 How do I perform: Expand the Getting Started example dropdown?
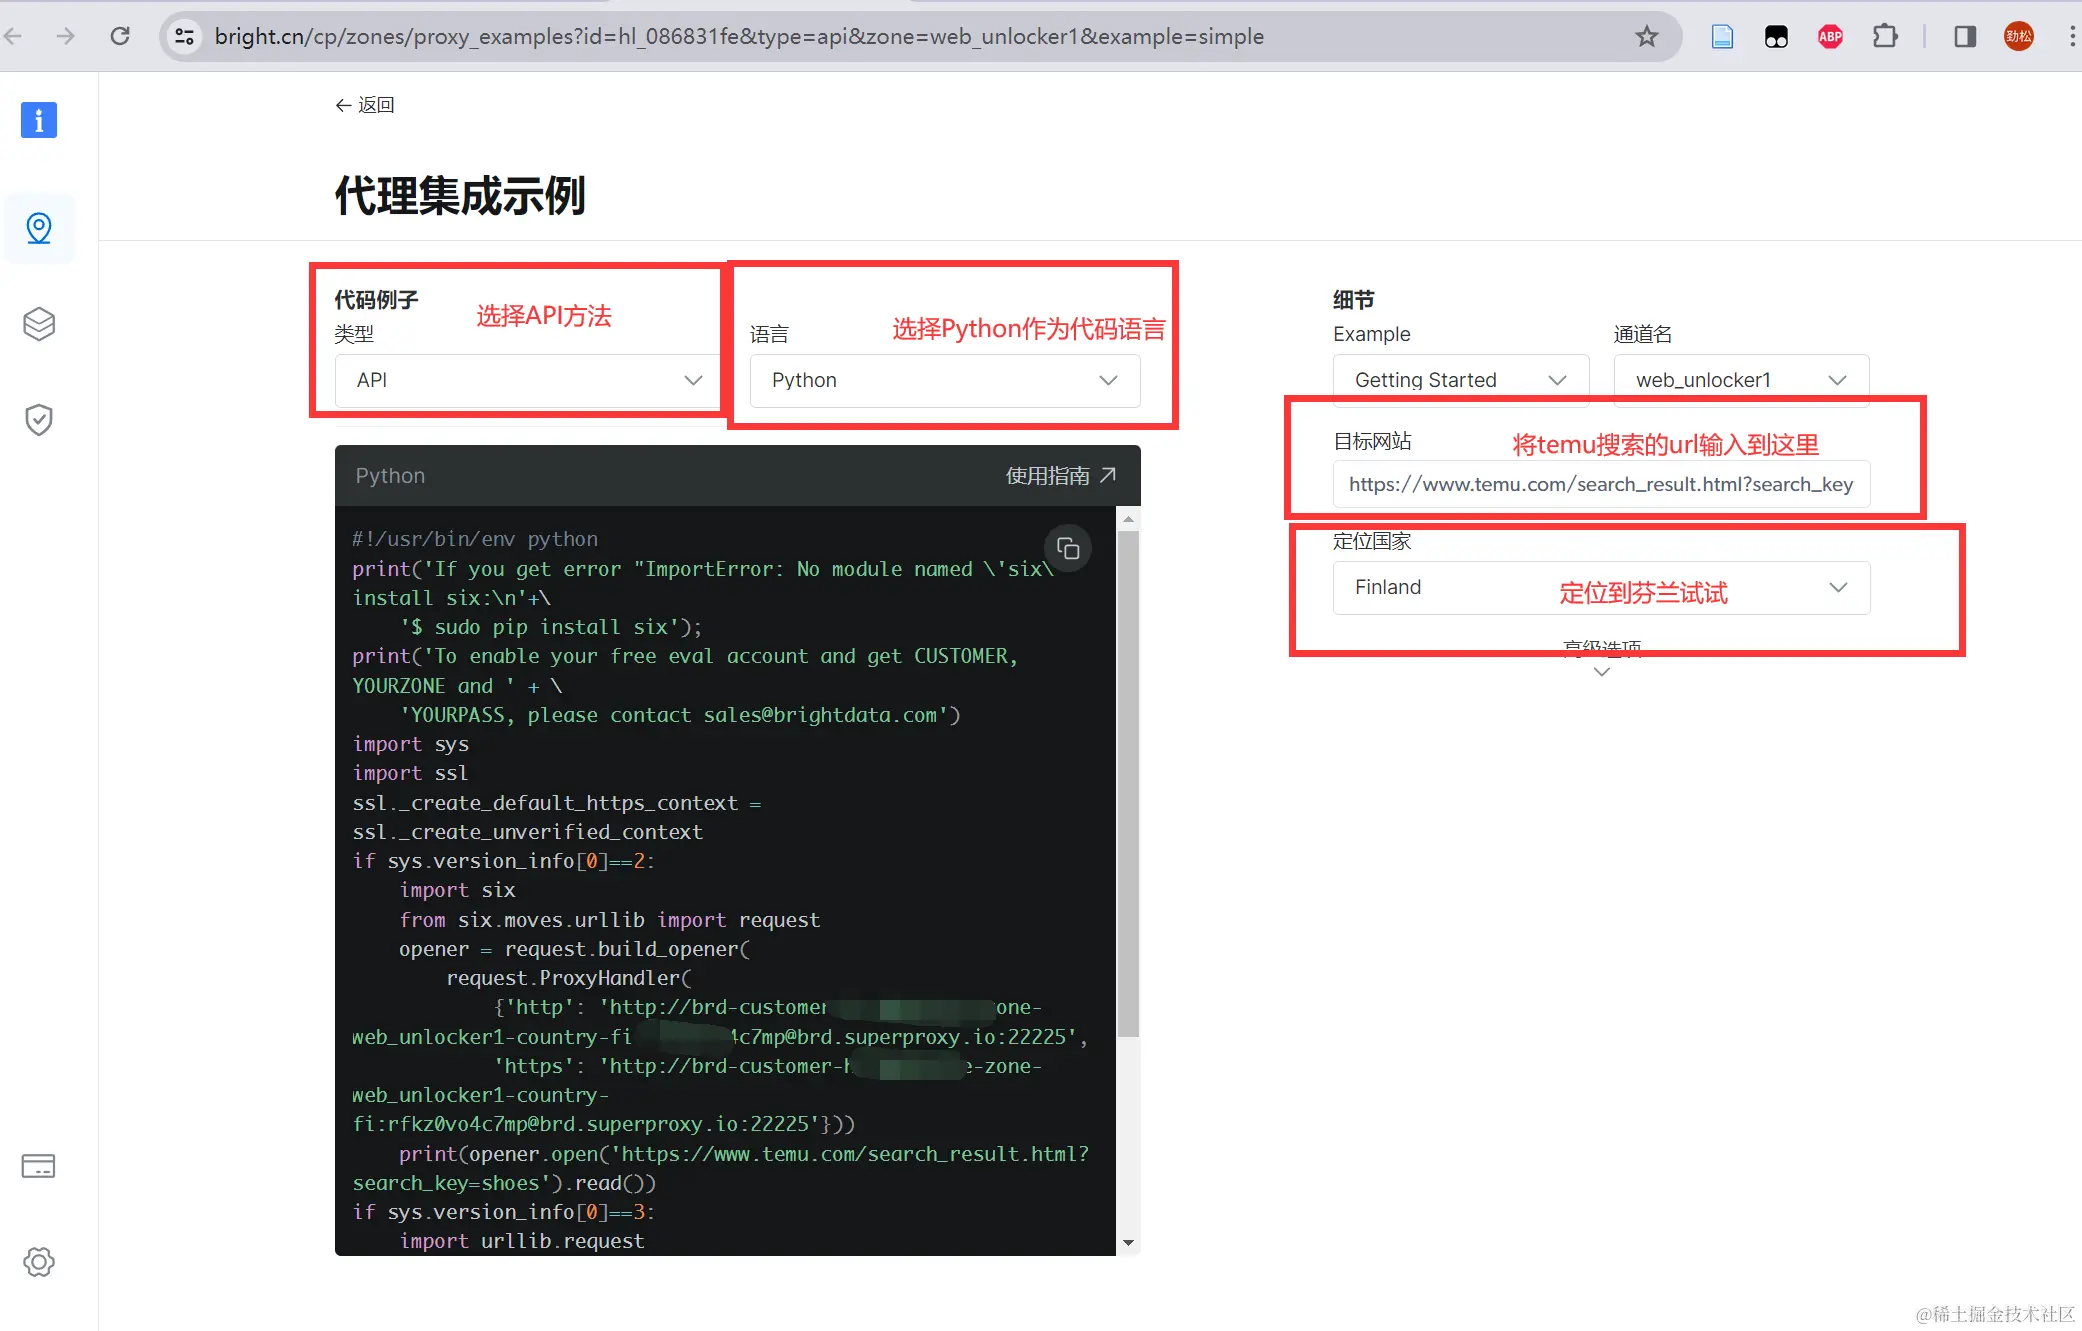click(x=1459, y=380)
